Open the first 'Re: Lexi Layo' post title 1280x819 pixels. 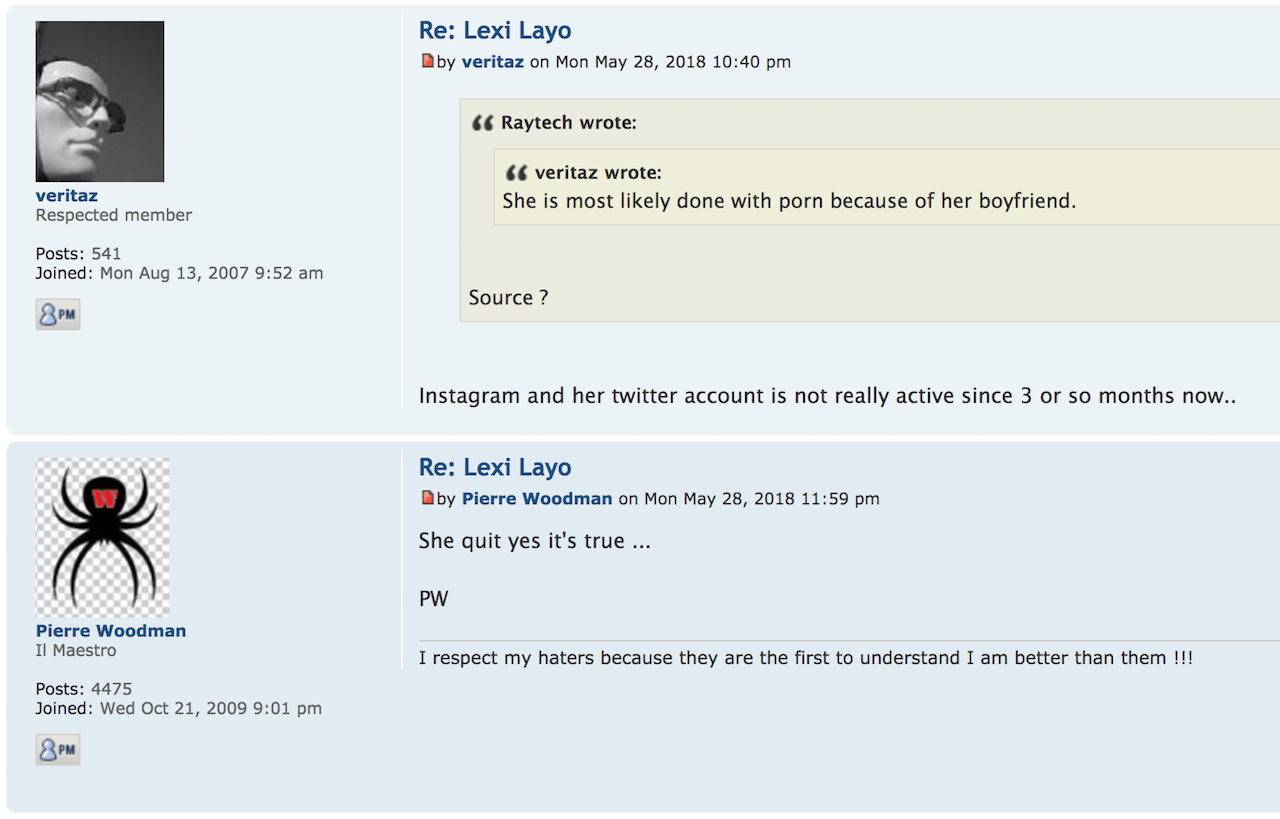click(495, 31)
